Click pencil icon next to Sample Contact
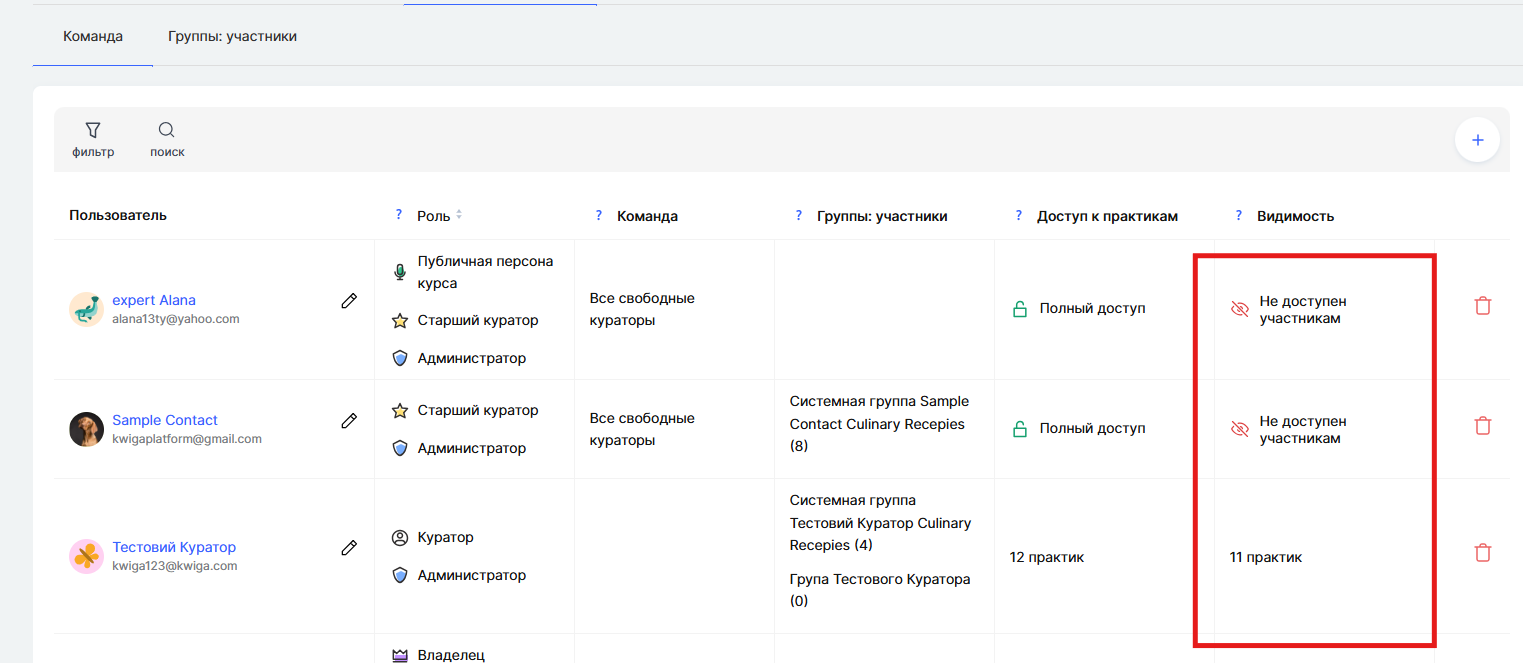Image resolution: width=1523 pixels, height=663 pixels. pyautogui.click(x=349, y=421)
